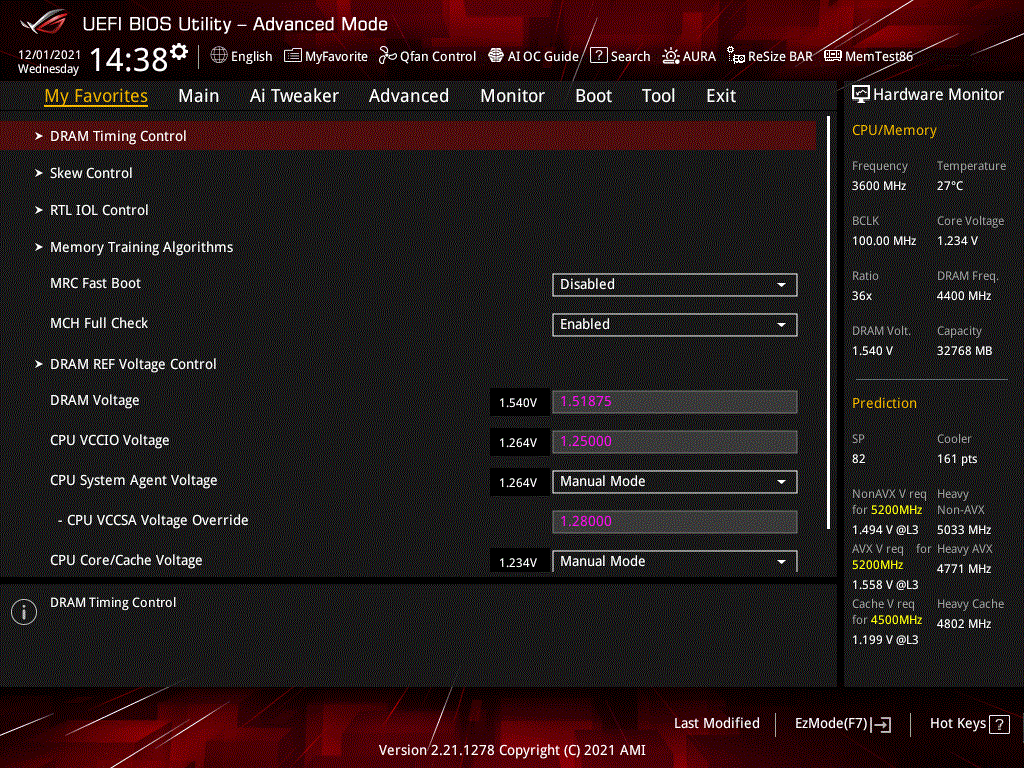Switch to My Favorites tab

coord(96,96)
